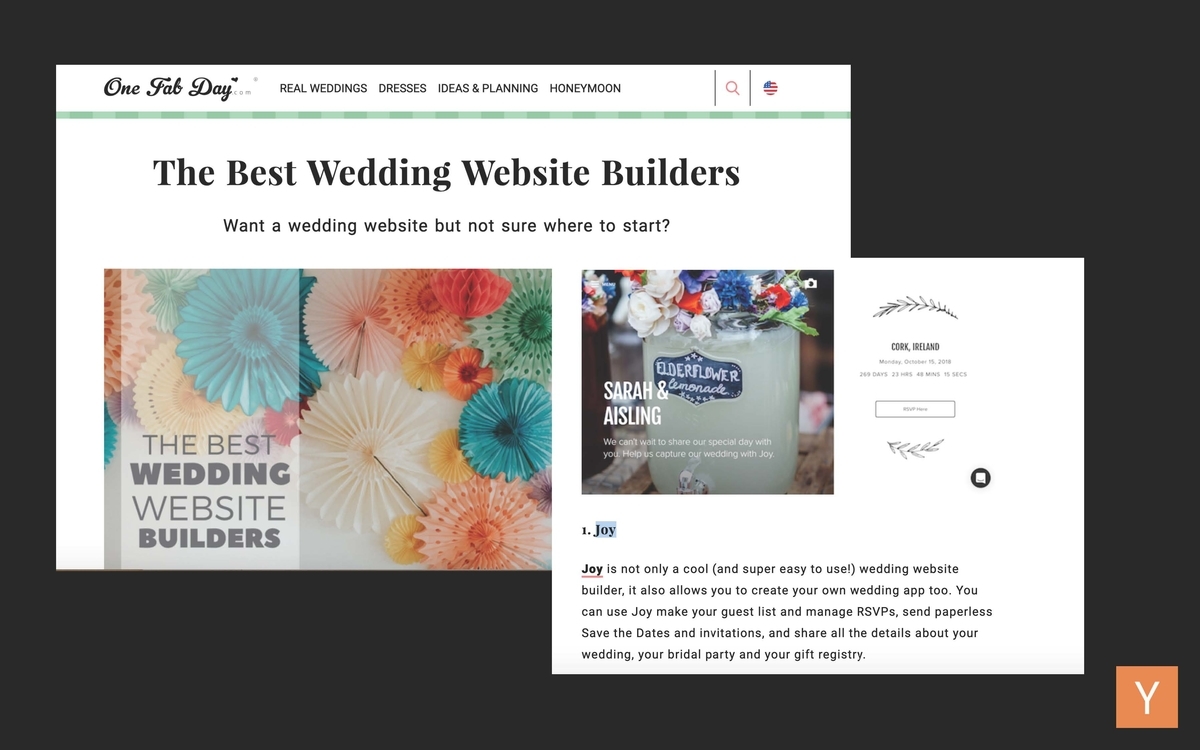
Task: Click the orange Y logo
Action: (x=1147, y=696)
